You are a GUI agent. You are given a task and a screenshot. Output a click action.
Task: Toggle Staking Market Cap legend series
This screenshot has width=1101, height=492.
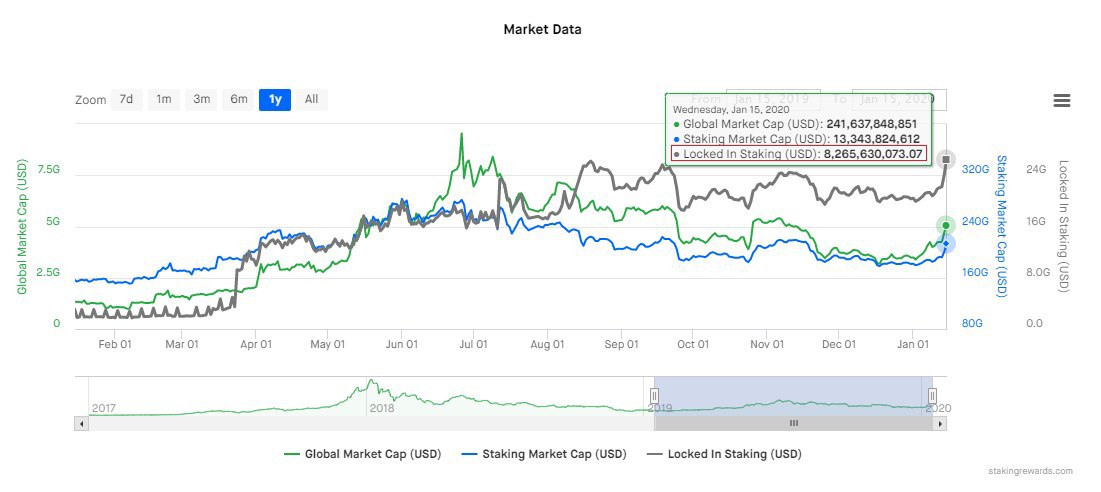pos(543,454)
